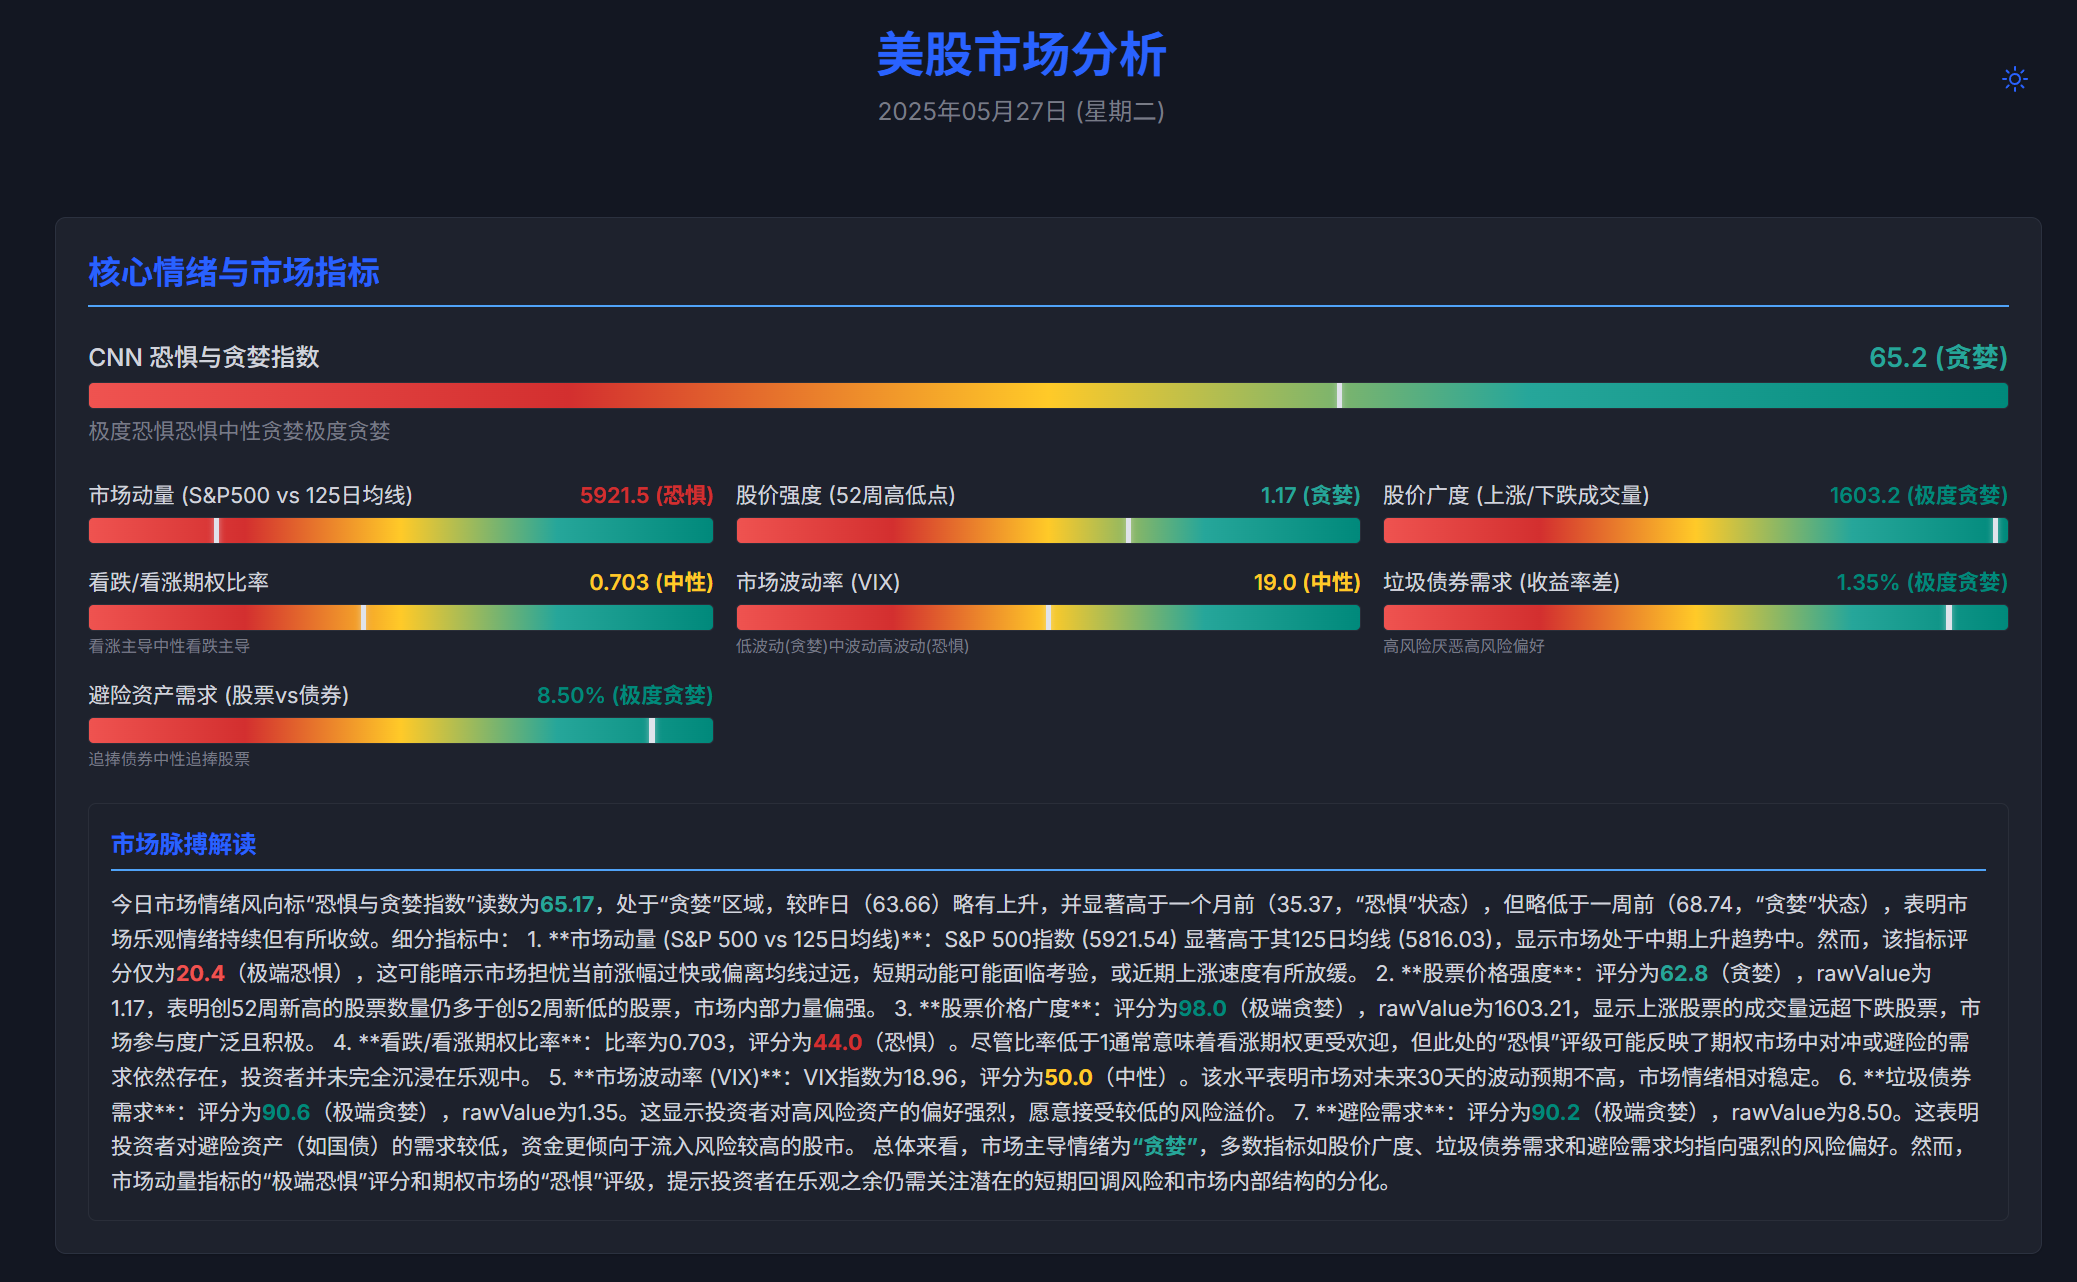Click the section heading 核心情绪与市场指标

[x=234, y=272]
